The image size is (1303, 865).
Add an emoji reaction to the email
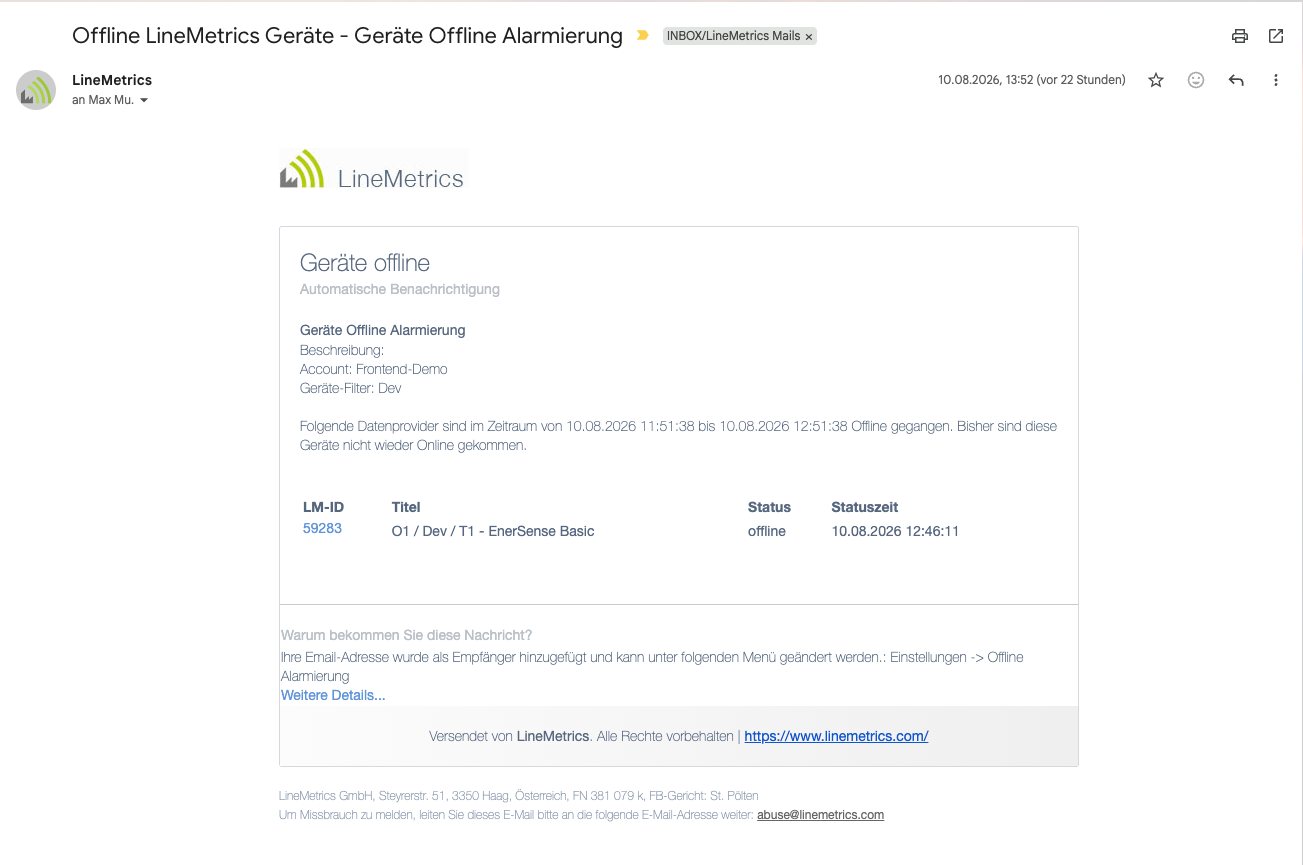click(x=1196, y=80)
